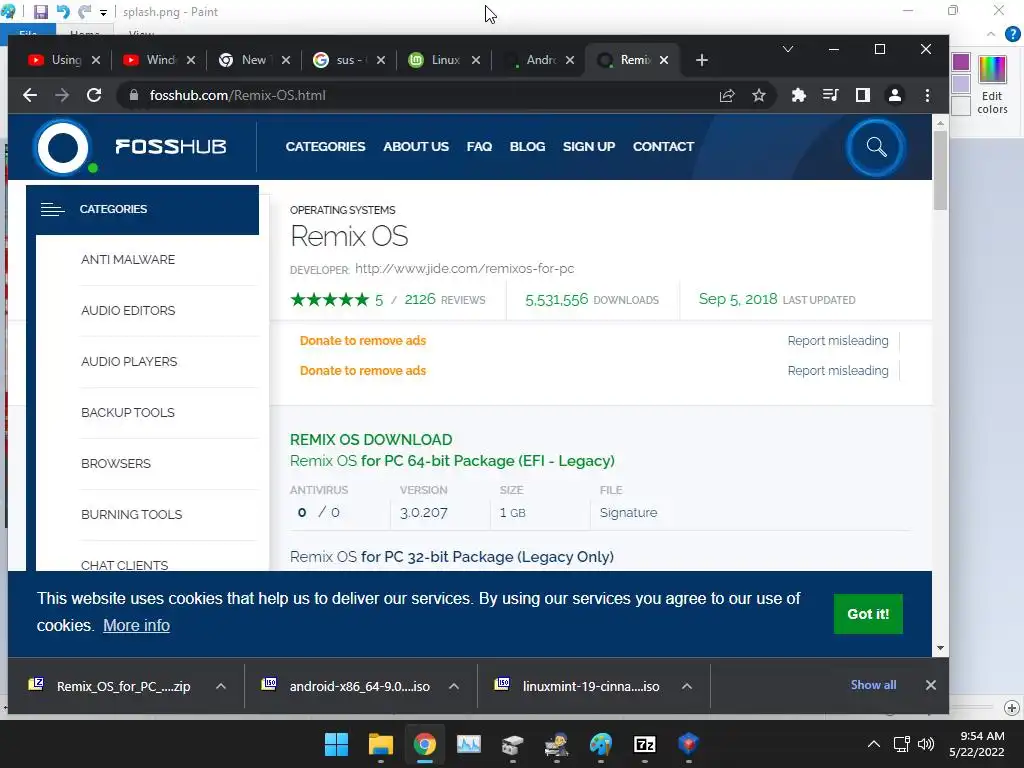This screenshot has width=1024, height=768.
Task: Open 7-Zip from taskbar
Action: [x=645, y=744]
